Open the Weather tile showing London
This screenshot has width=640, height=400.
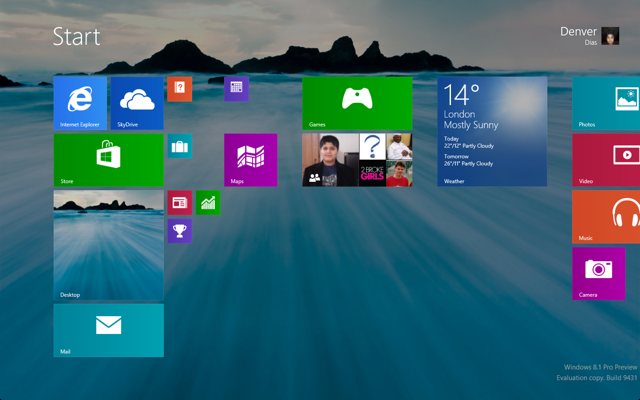coord(492,131)
